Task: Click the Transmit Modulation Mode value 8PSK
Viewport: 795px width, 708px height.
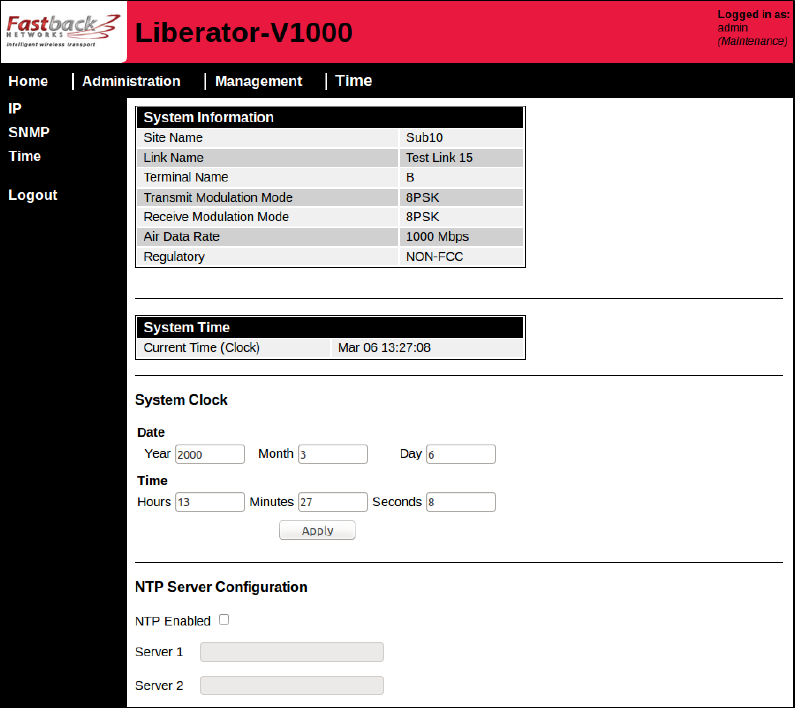Action: [x=422, y=197]
